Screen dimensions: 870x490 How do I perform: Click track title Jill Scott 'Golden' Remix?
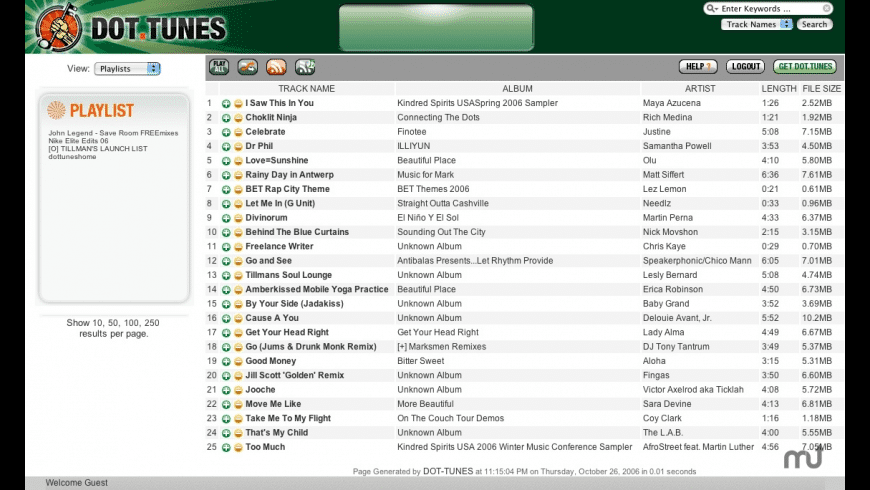(295, 376)
